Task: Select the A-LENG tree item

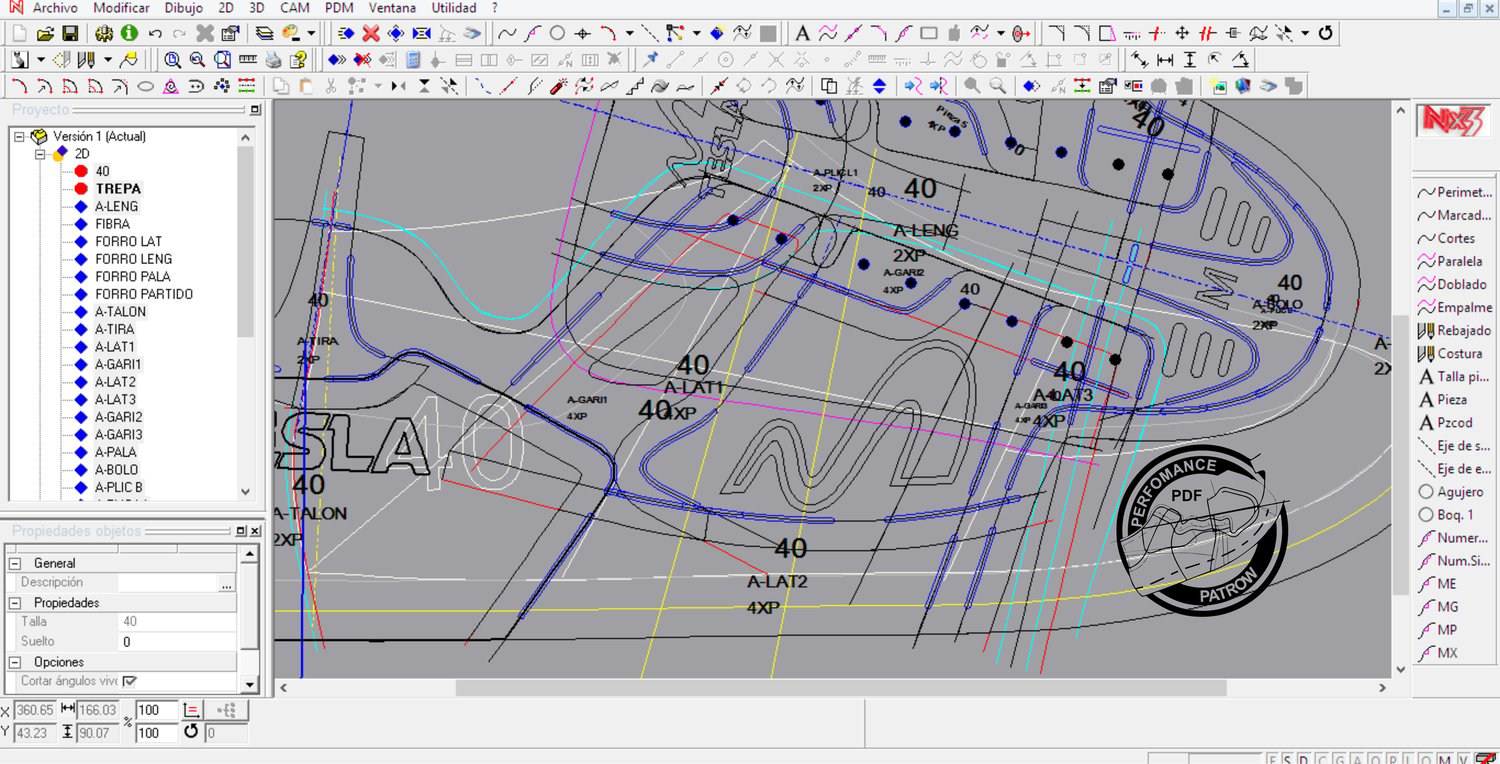Action: pyautogui.click(x=117, y=206)
